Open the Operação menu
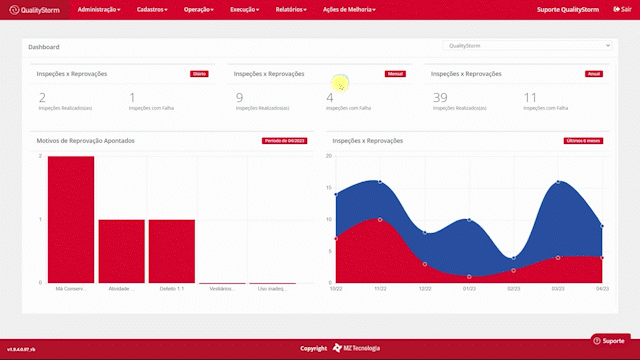The height and width of the screenshot is (360, 640). (x=198, y=9)
